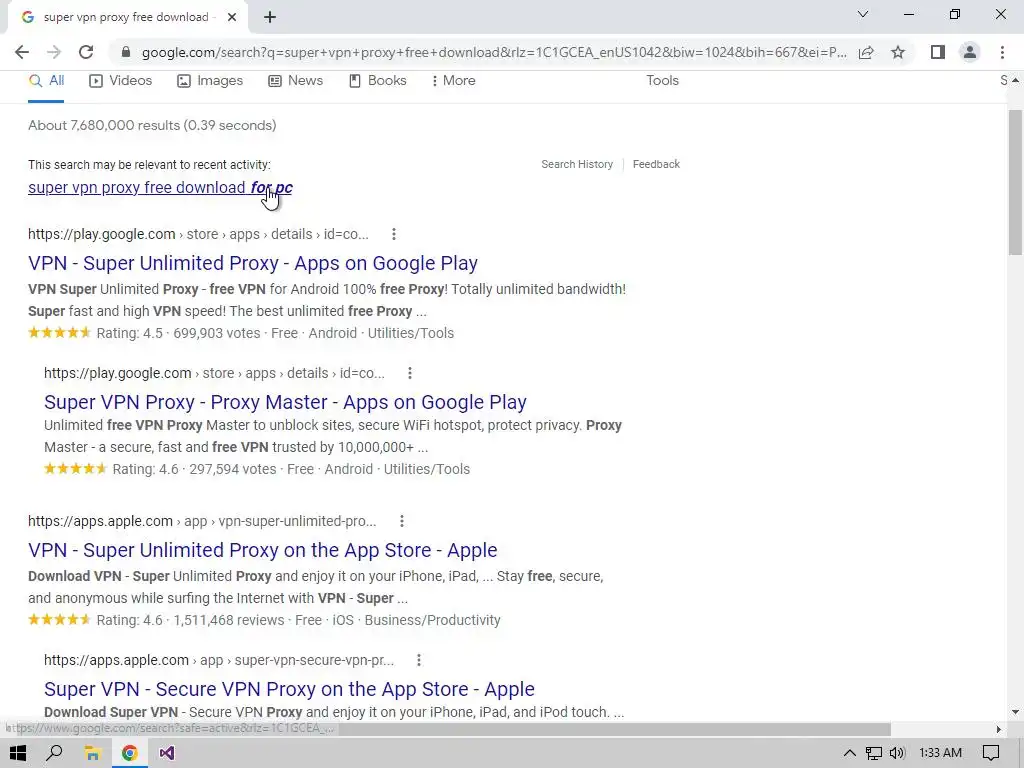The height and width of the screenshot is (768, 1024).
Task: Open the notification center icon
Action: click(991, 753)
